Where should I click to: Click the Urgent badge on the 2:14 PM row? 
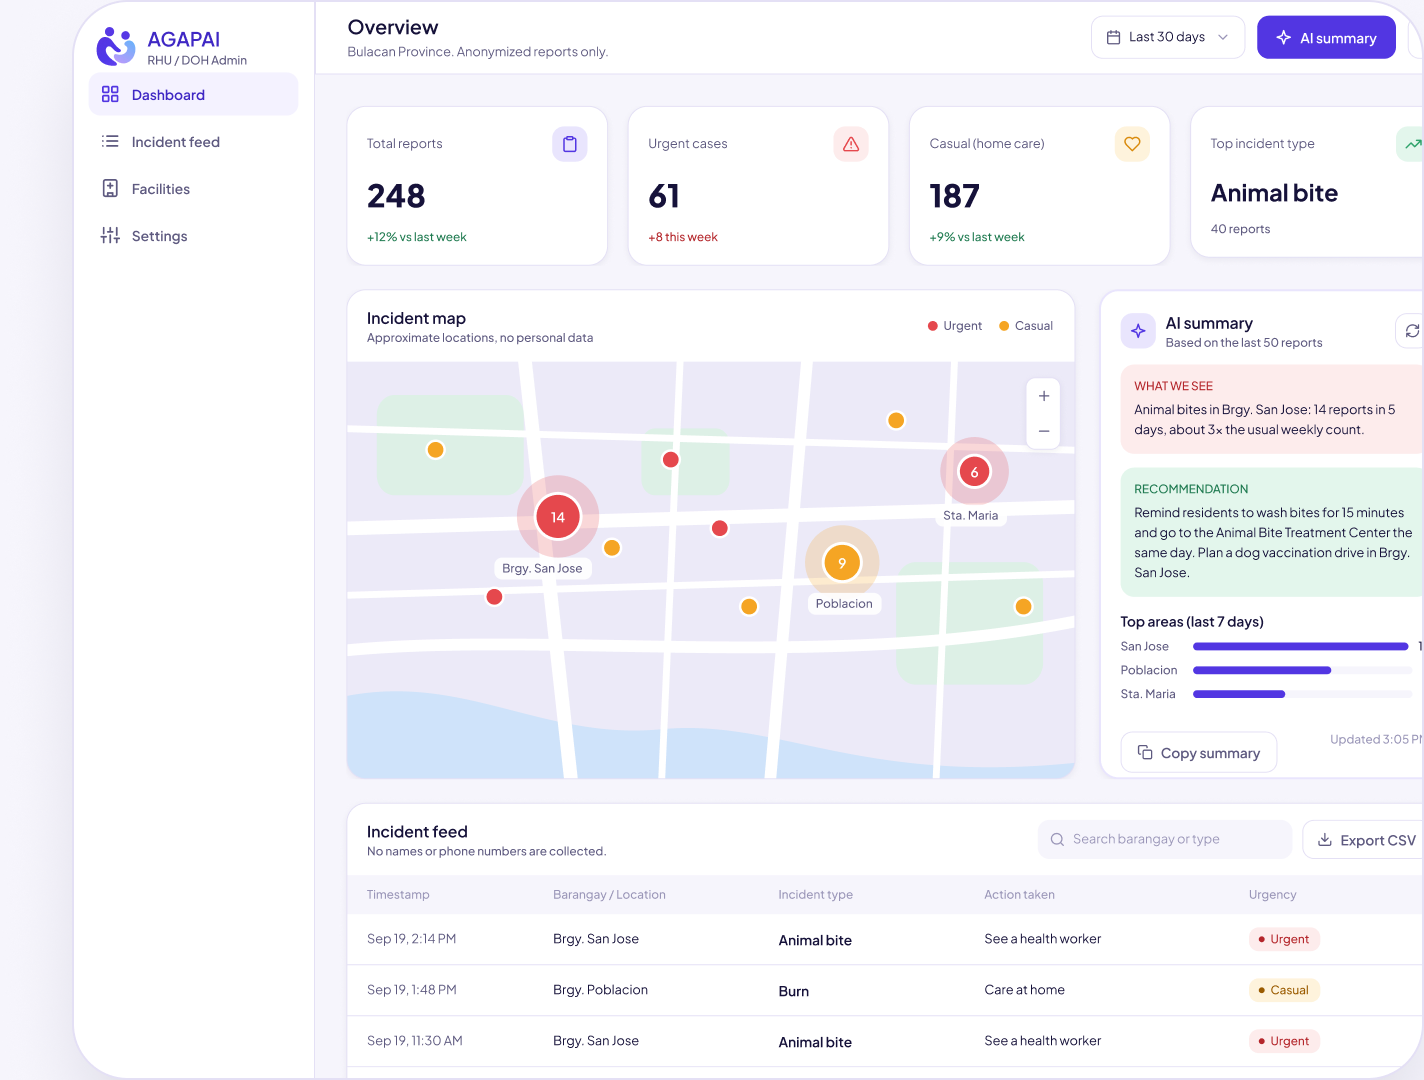[x=1284, y=939]
